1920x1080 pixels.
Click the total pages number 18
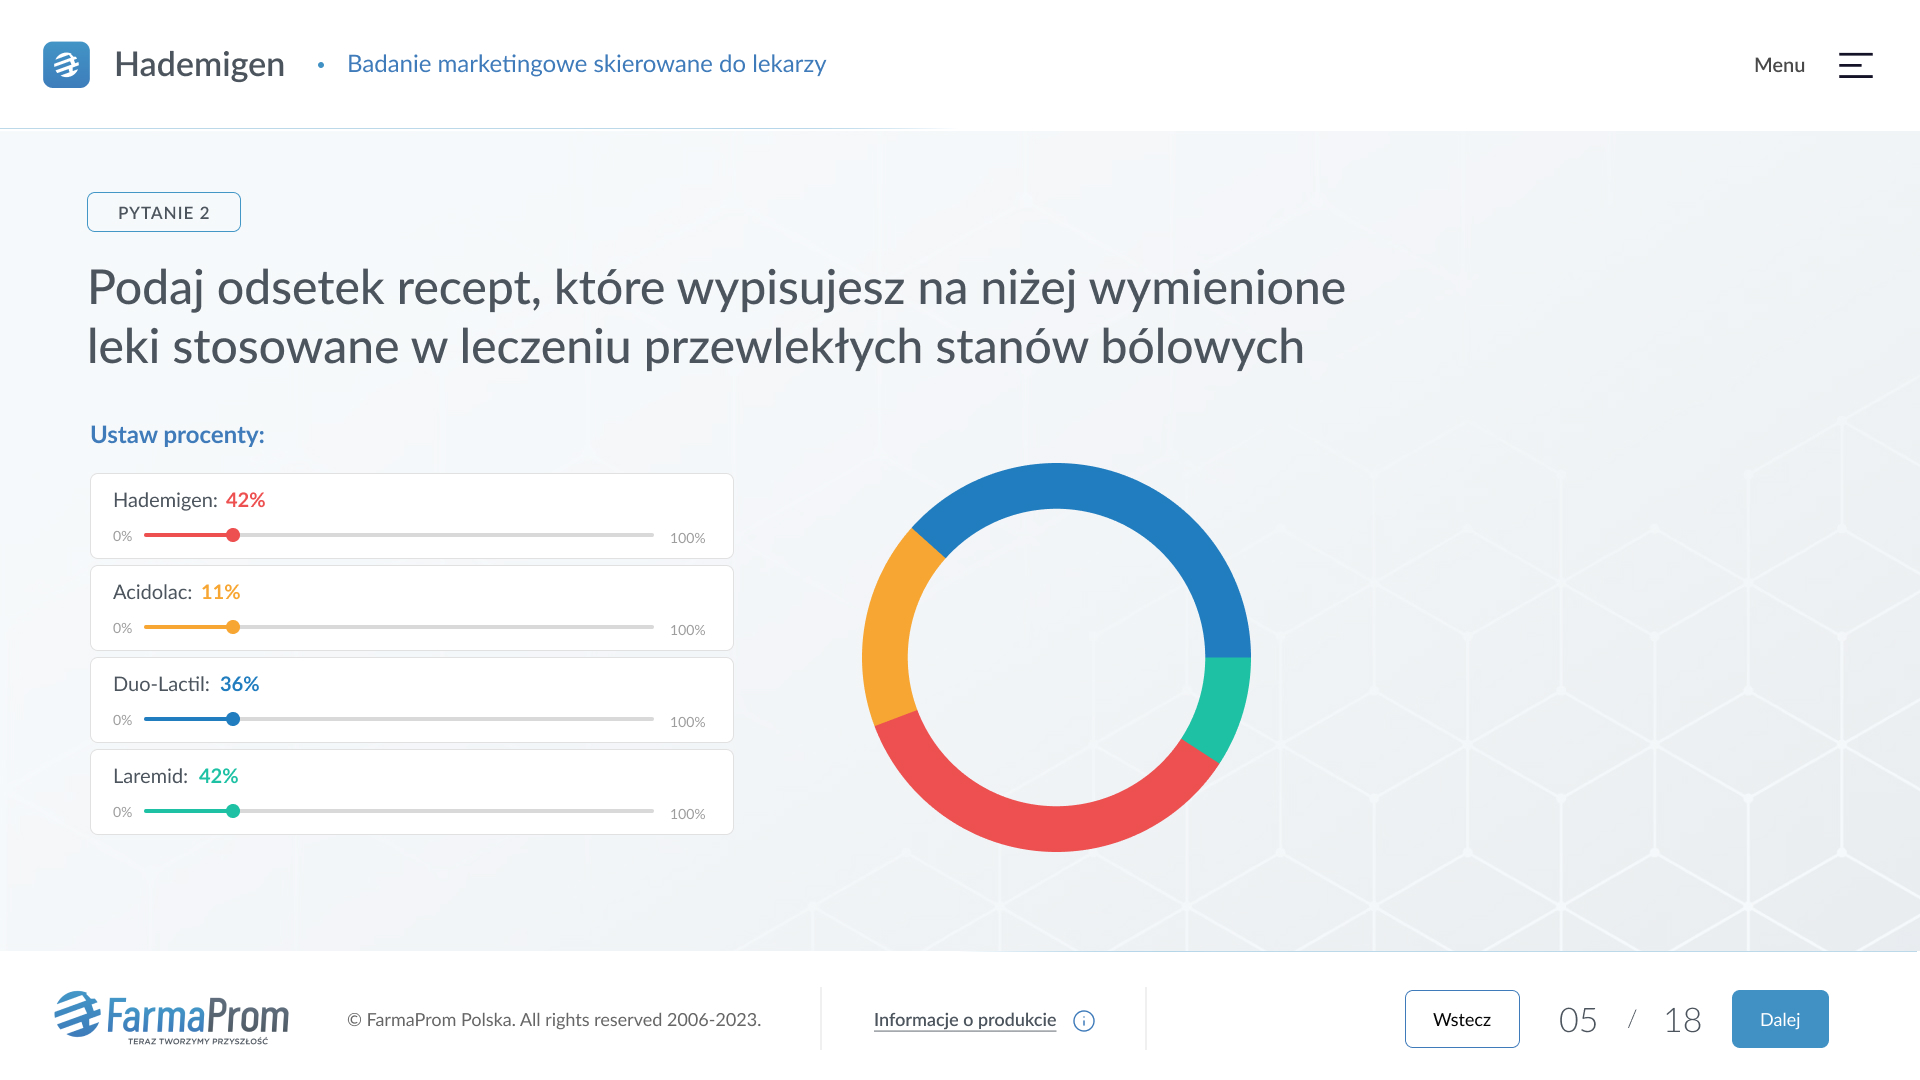point(1682,1020)
